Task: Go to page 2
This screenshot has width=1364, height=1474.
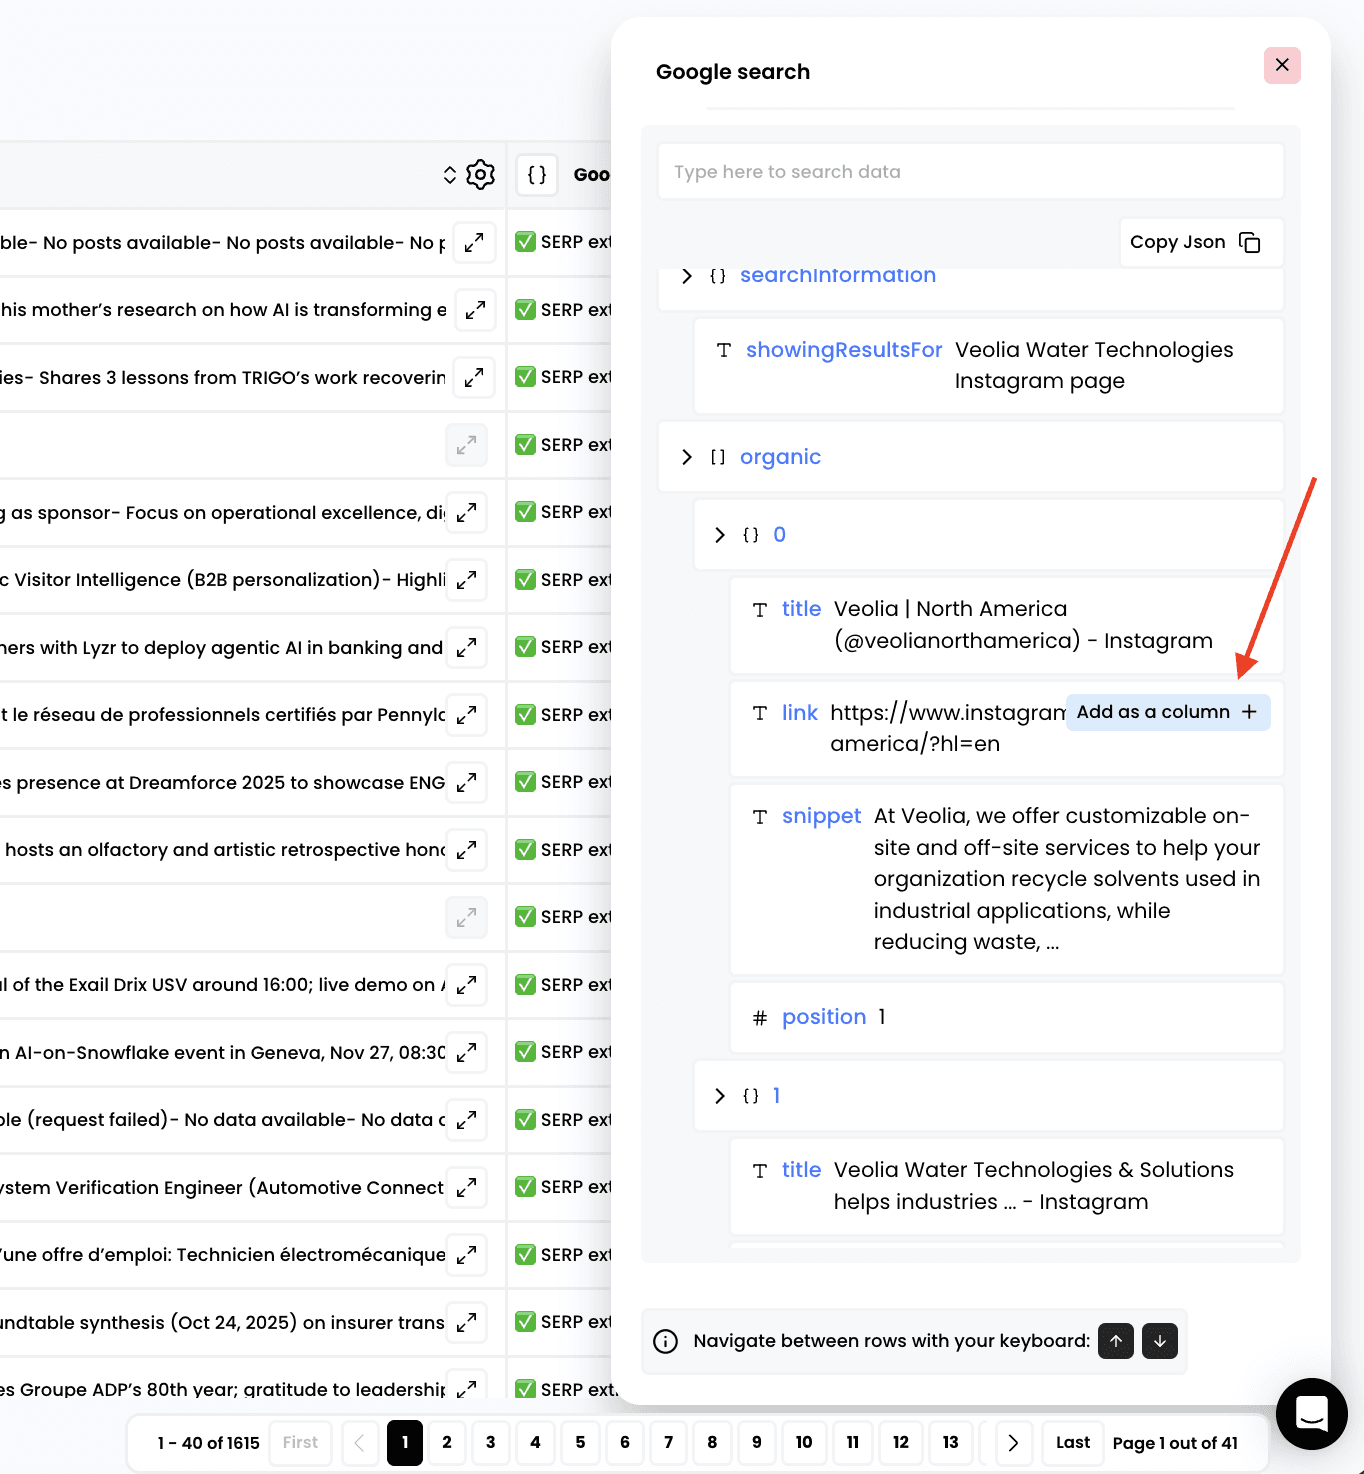Action: pyautogui.click(x=447, y=1442)
